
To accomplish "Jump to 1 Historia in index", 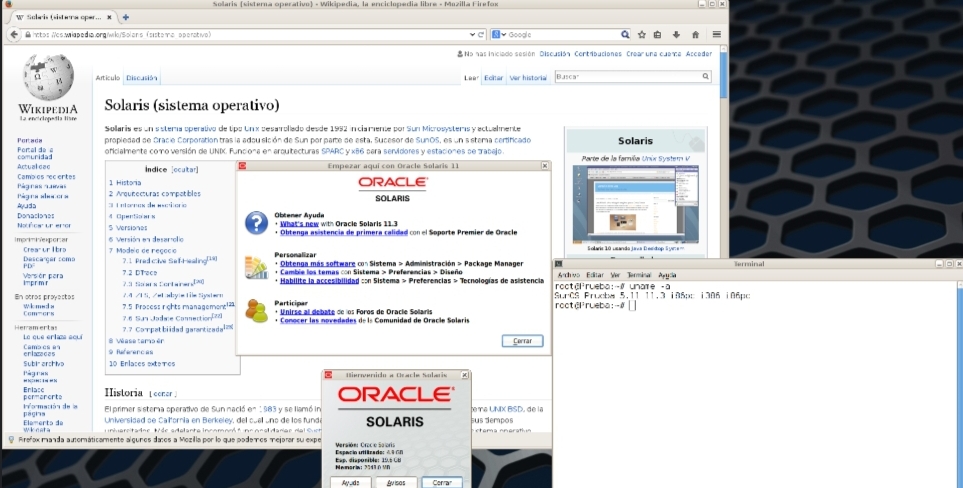I will [x=125, y=182].
